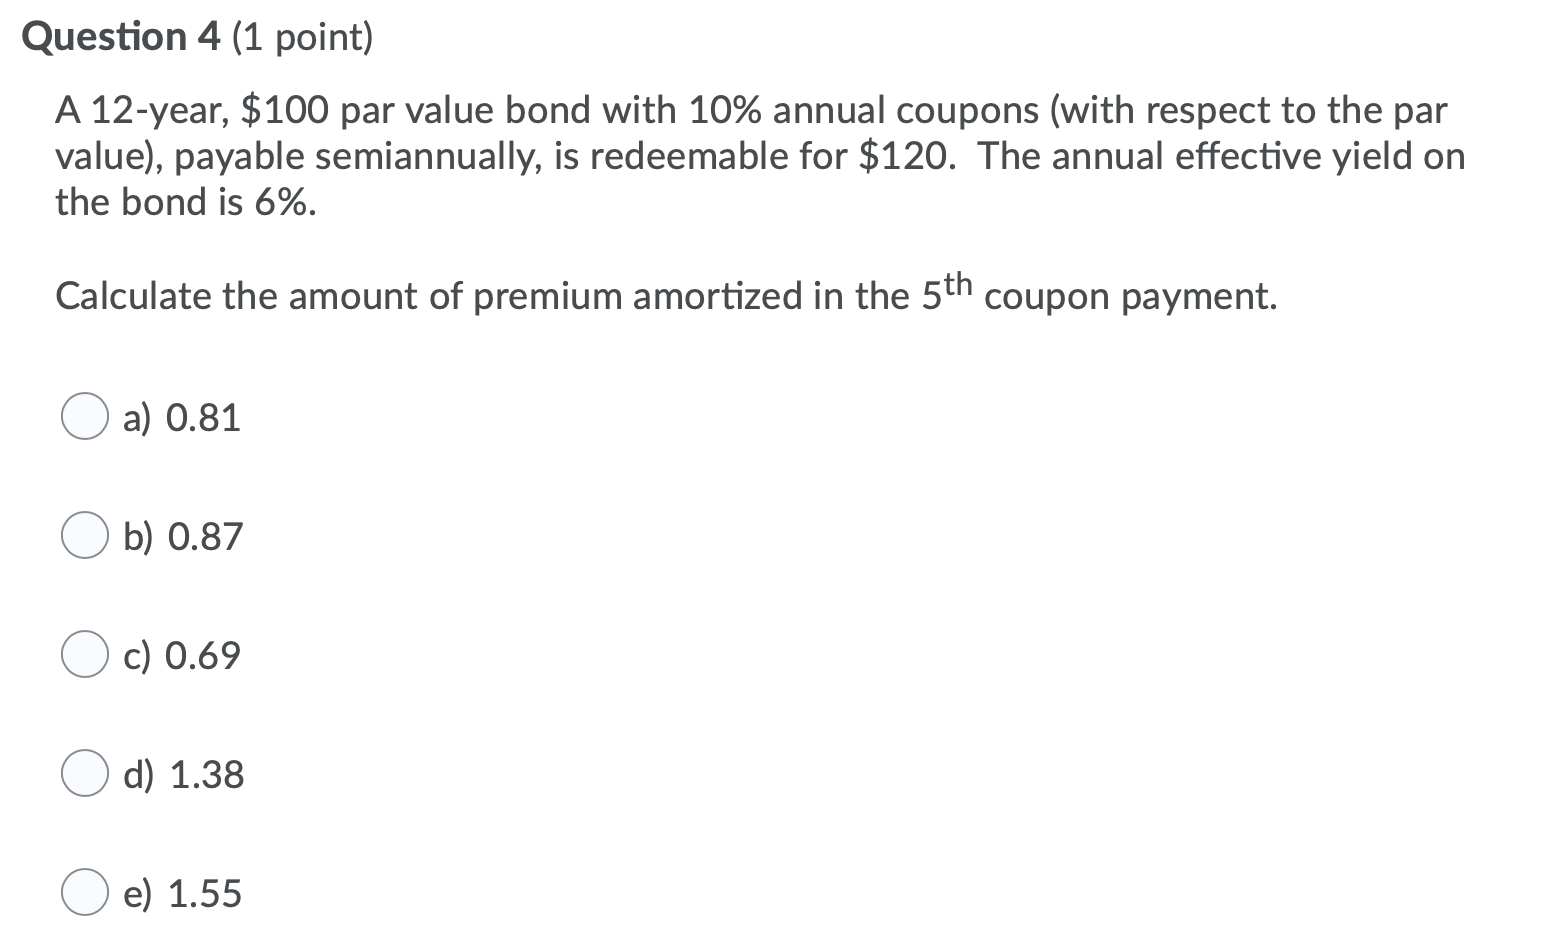
Task: Click the radio circle beside 0.87
Action: [x=86, y=536]
